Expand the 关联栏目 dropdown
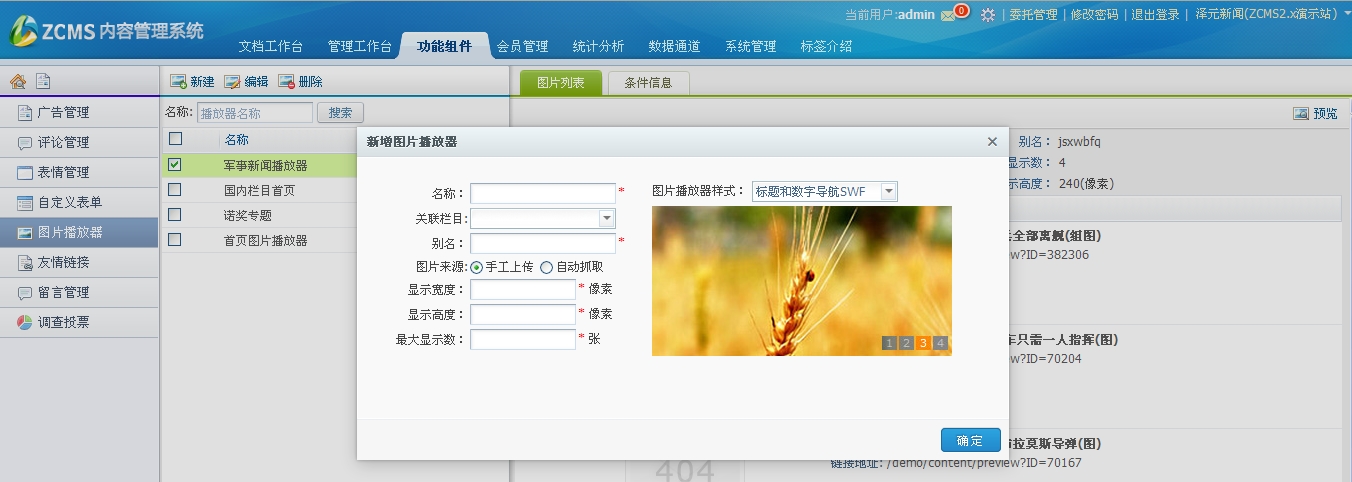 (x=606, y=218)
